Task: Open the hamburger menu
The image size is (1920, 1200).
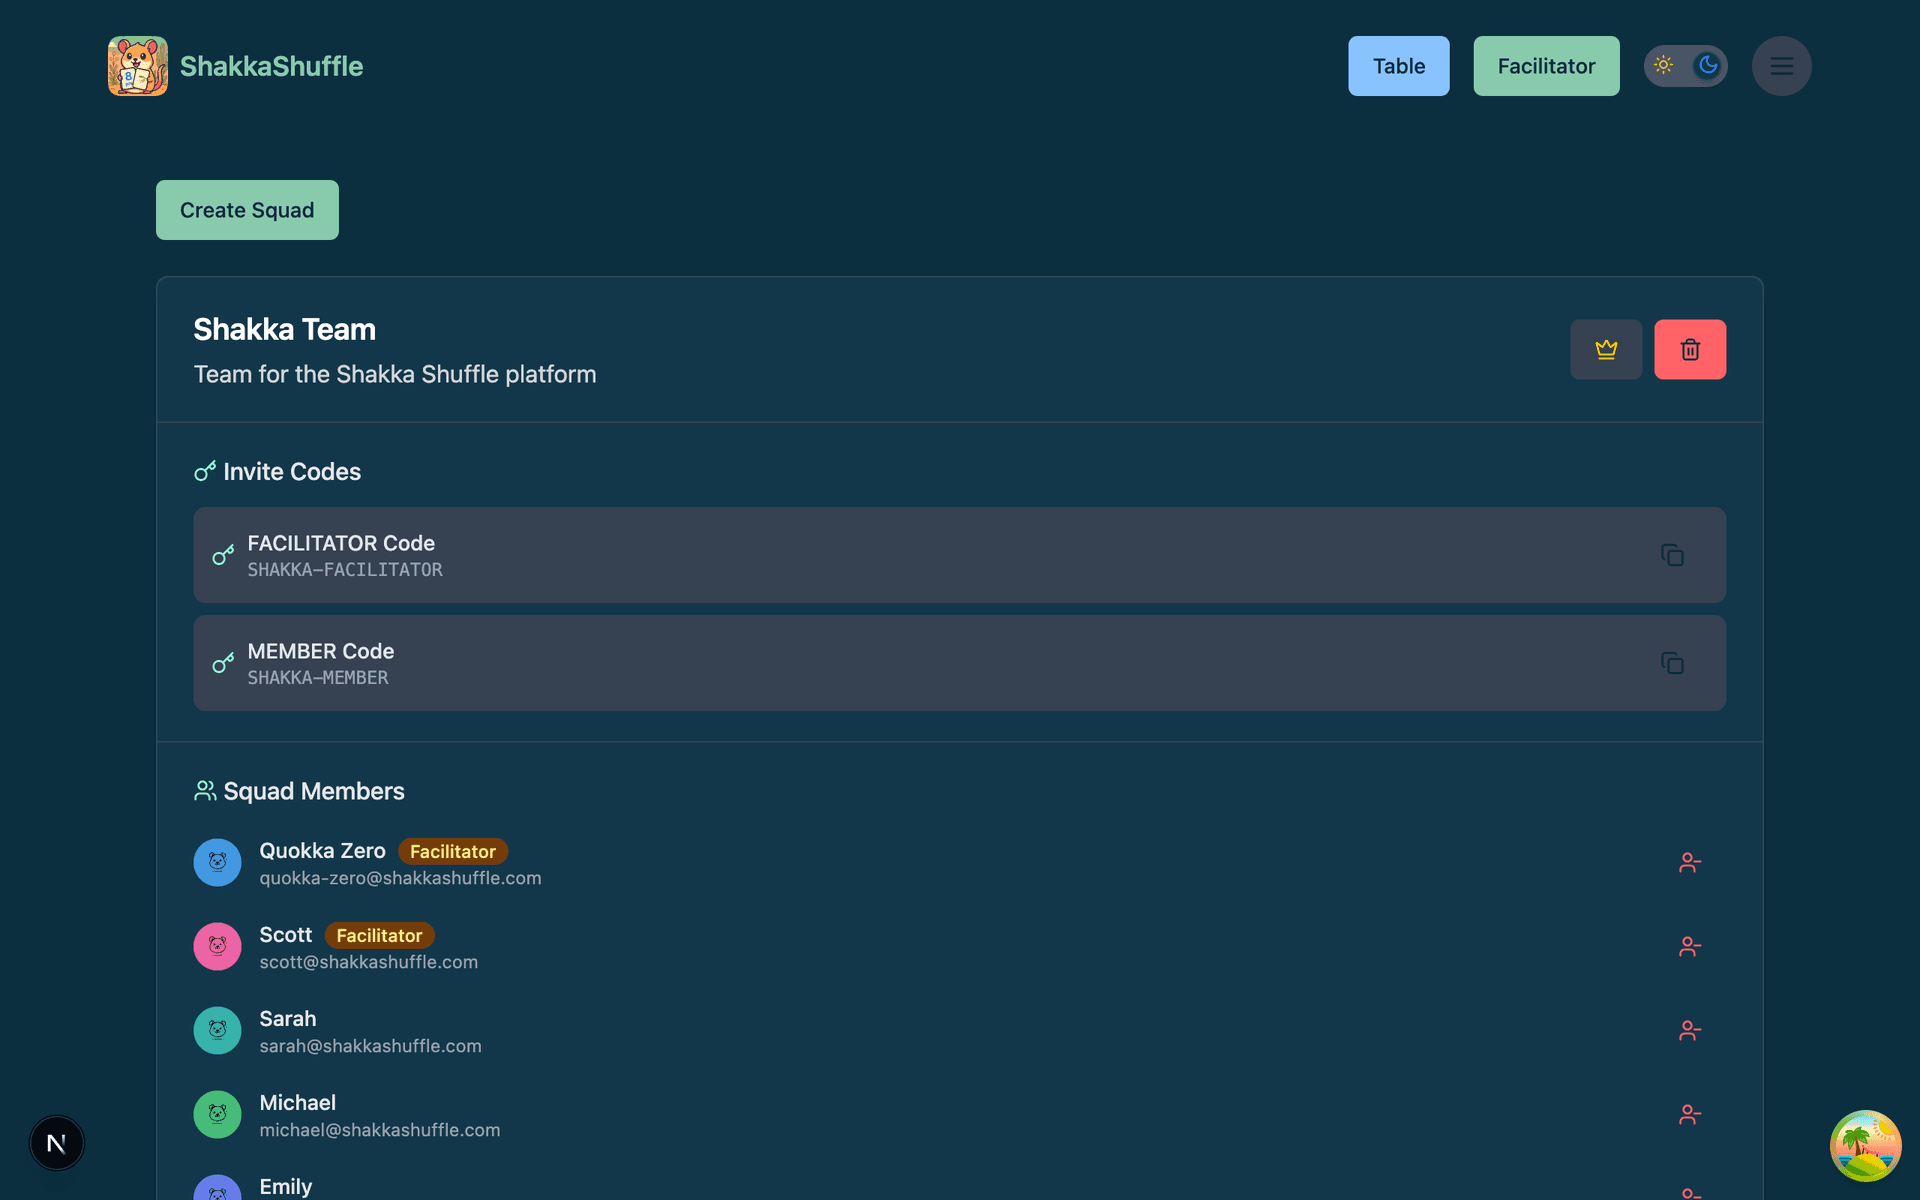Action: (1782, 65)
